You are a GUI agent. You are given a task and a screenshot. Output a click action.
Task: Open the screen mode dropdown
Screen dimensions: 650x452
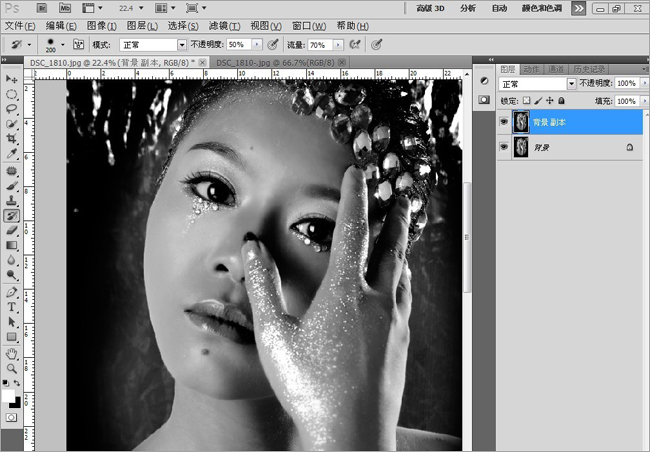[x=204, y=8]
